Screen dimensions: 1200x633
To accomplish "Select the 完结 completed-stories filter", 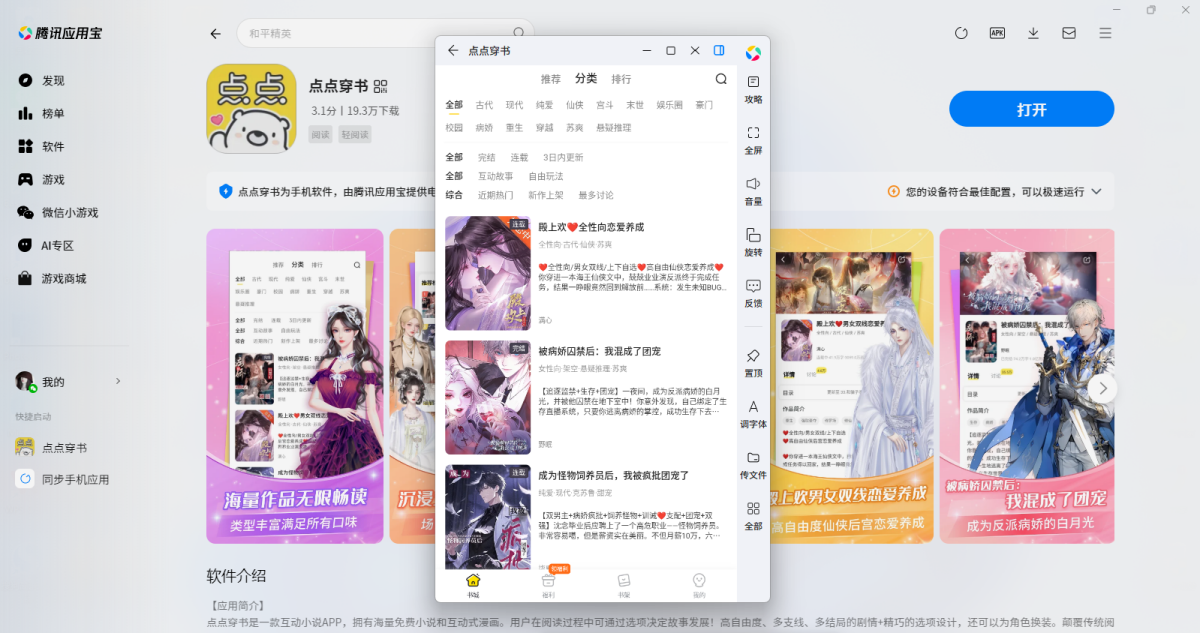I will (x=487, y=157).
